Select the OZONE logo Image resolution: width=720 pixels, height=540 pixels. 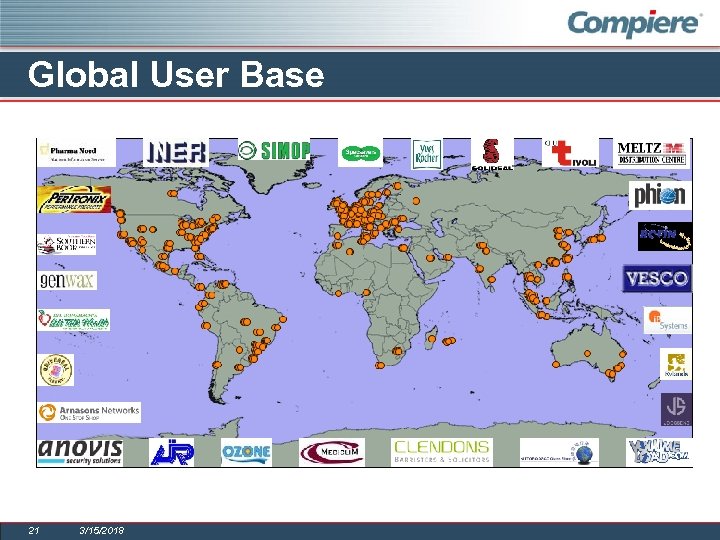coord(246,452)
